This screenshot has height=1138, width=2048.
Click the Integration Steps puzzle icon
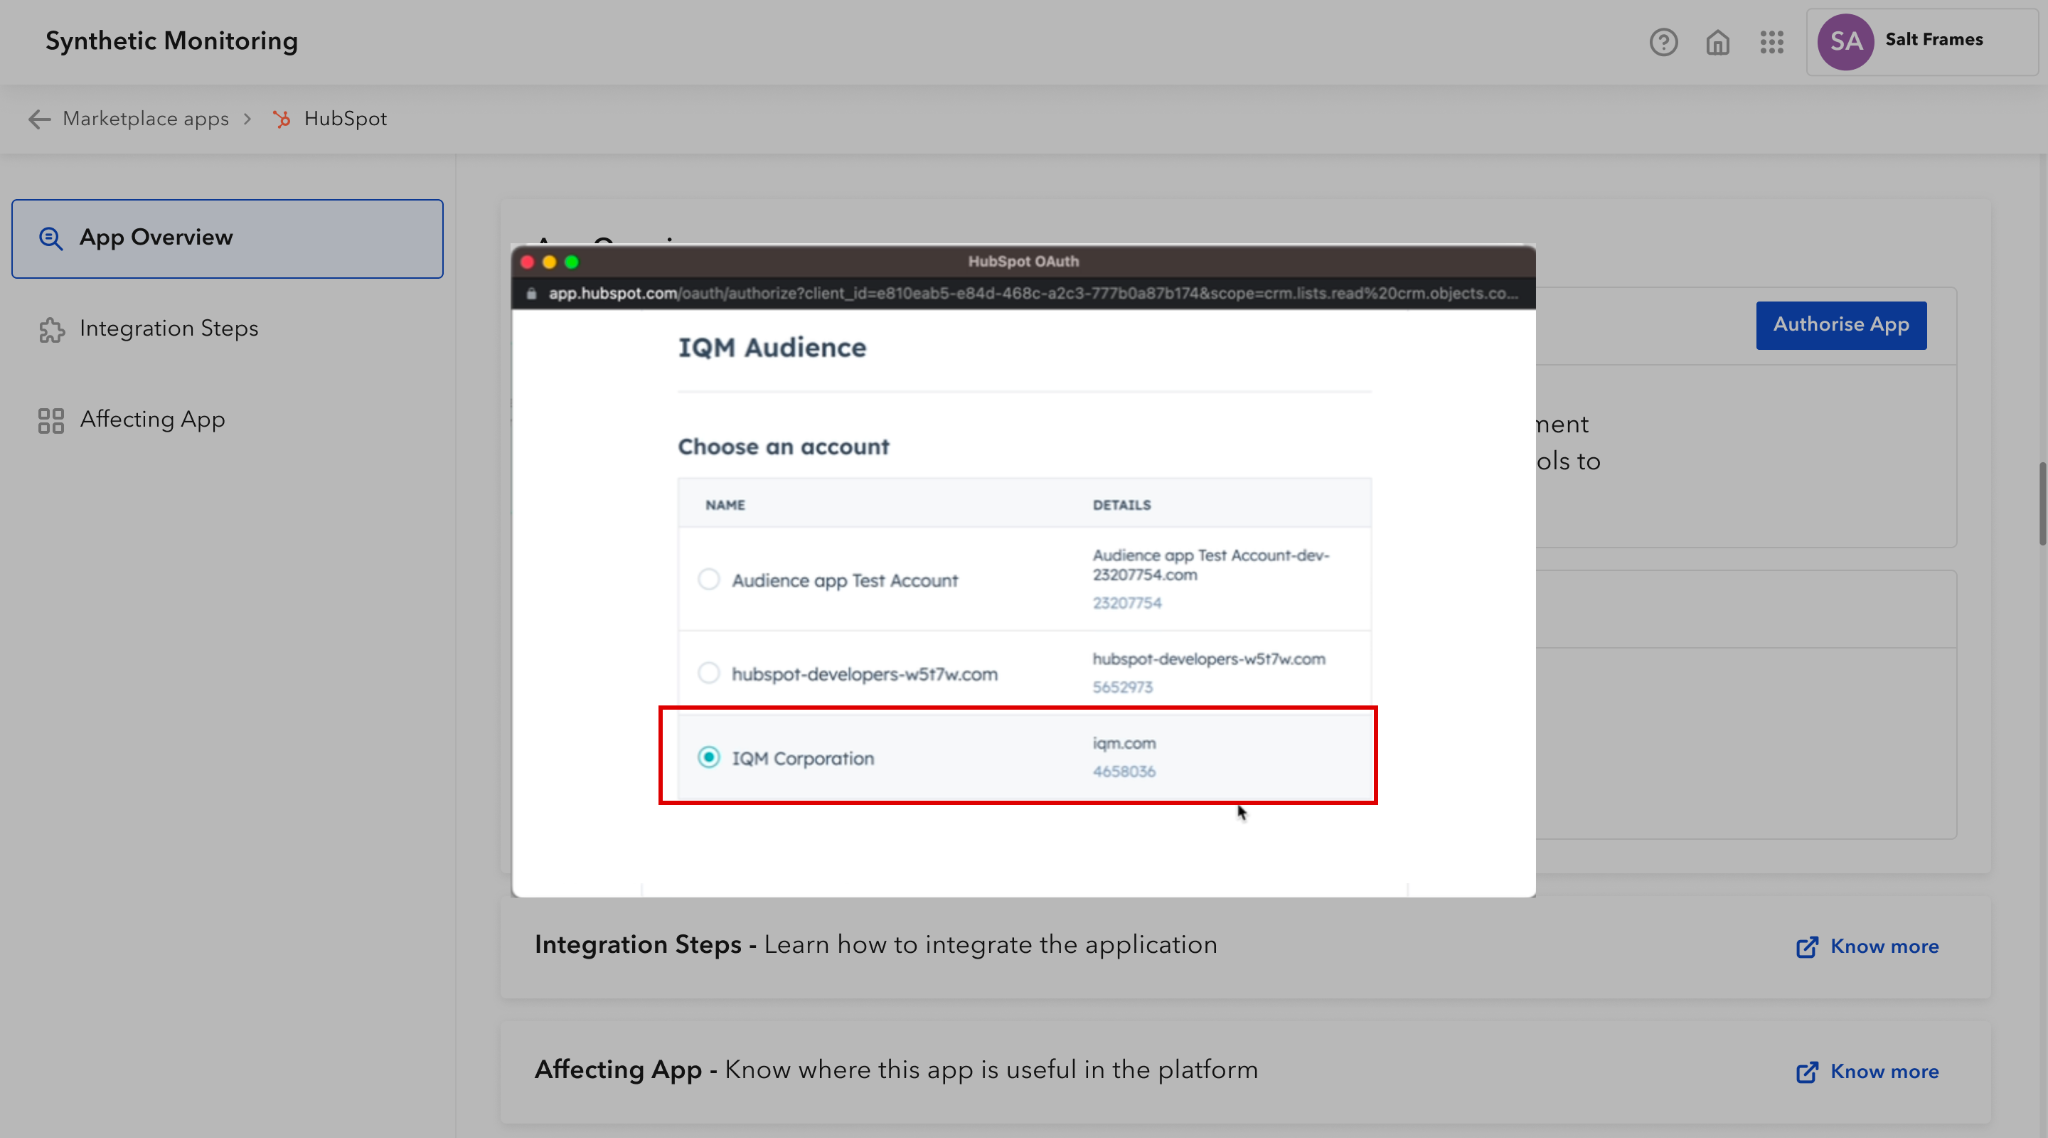51,330
